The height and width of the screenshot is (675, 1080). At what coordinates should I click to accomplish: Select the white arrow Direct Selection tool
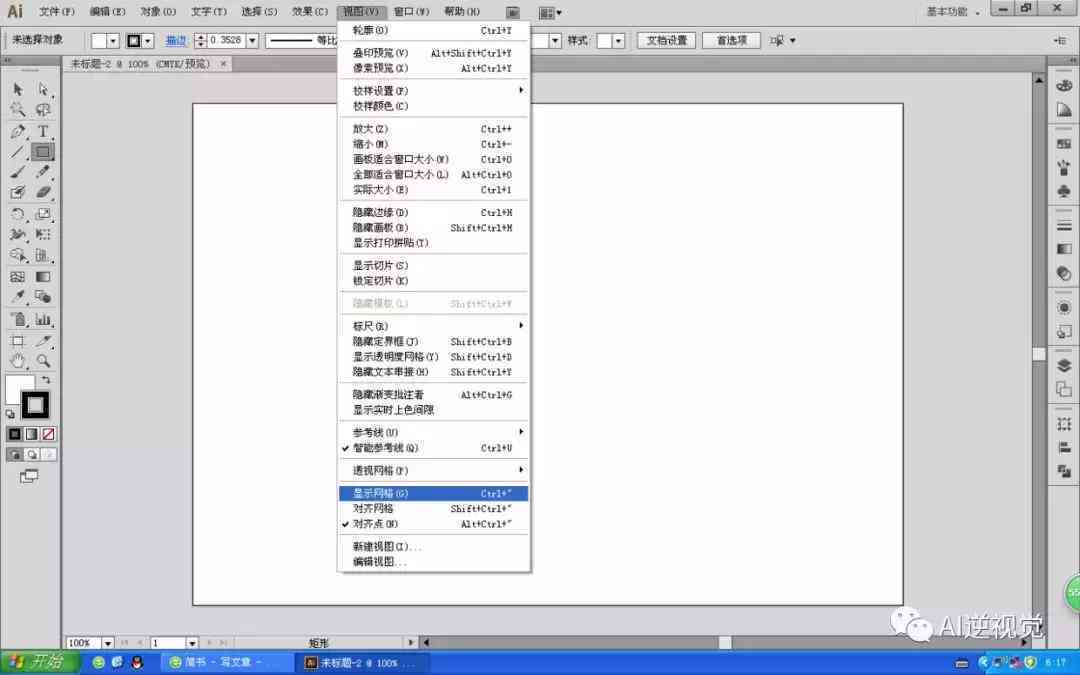point(43,90)
